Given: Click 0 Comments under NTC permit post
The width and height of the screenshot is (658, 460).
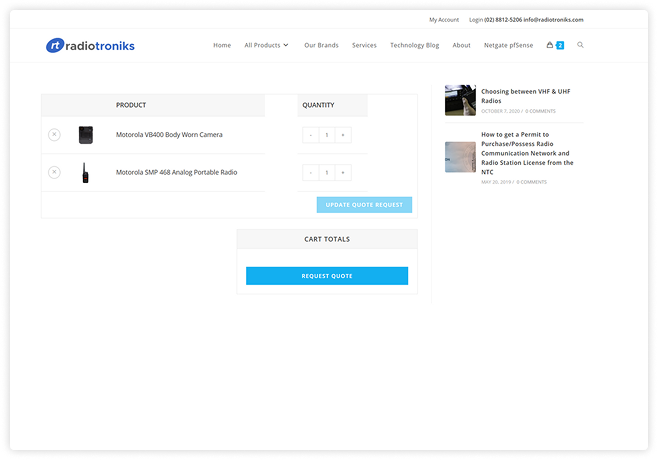Looking at the screenshot, I should pos(531,182).
